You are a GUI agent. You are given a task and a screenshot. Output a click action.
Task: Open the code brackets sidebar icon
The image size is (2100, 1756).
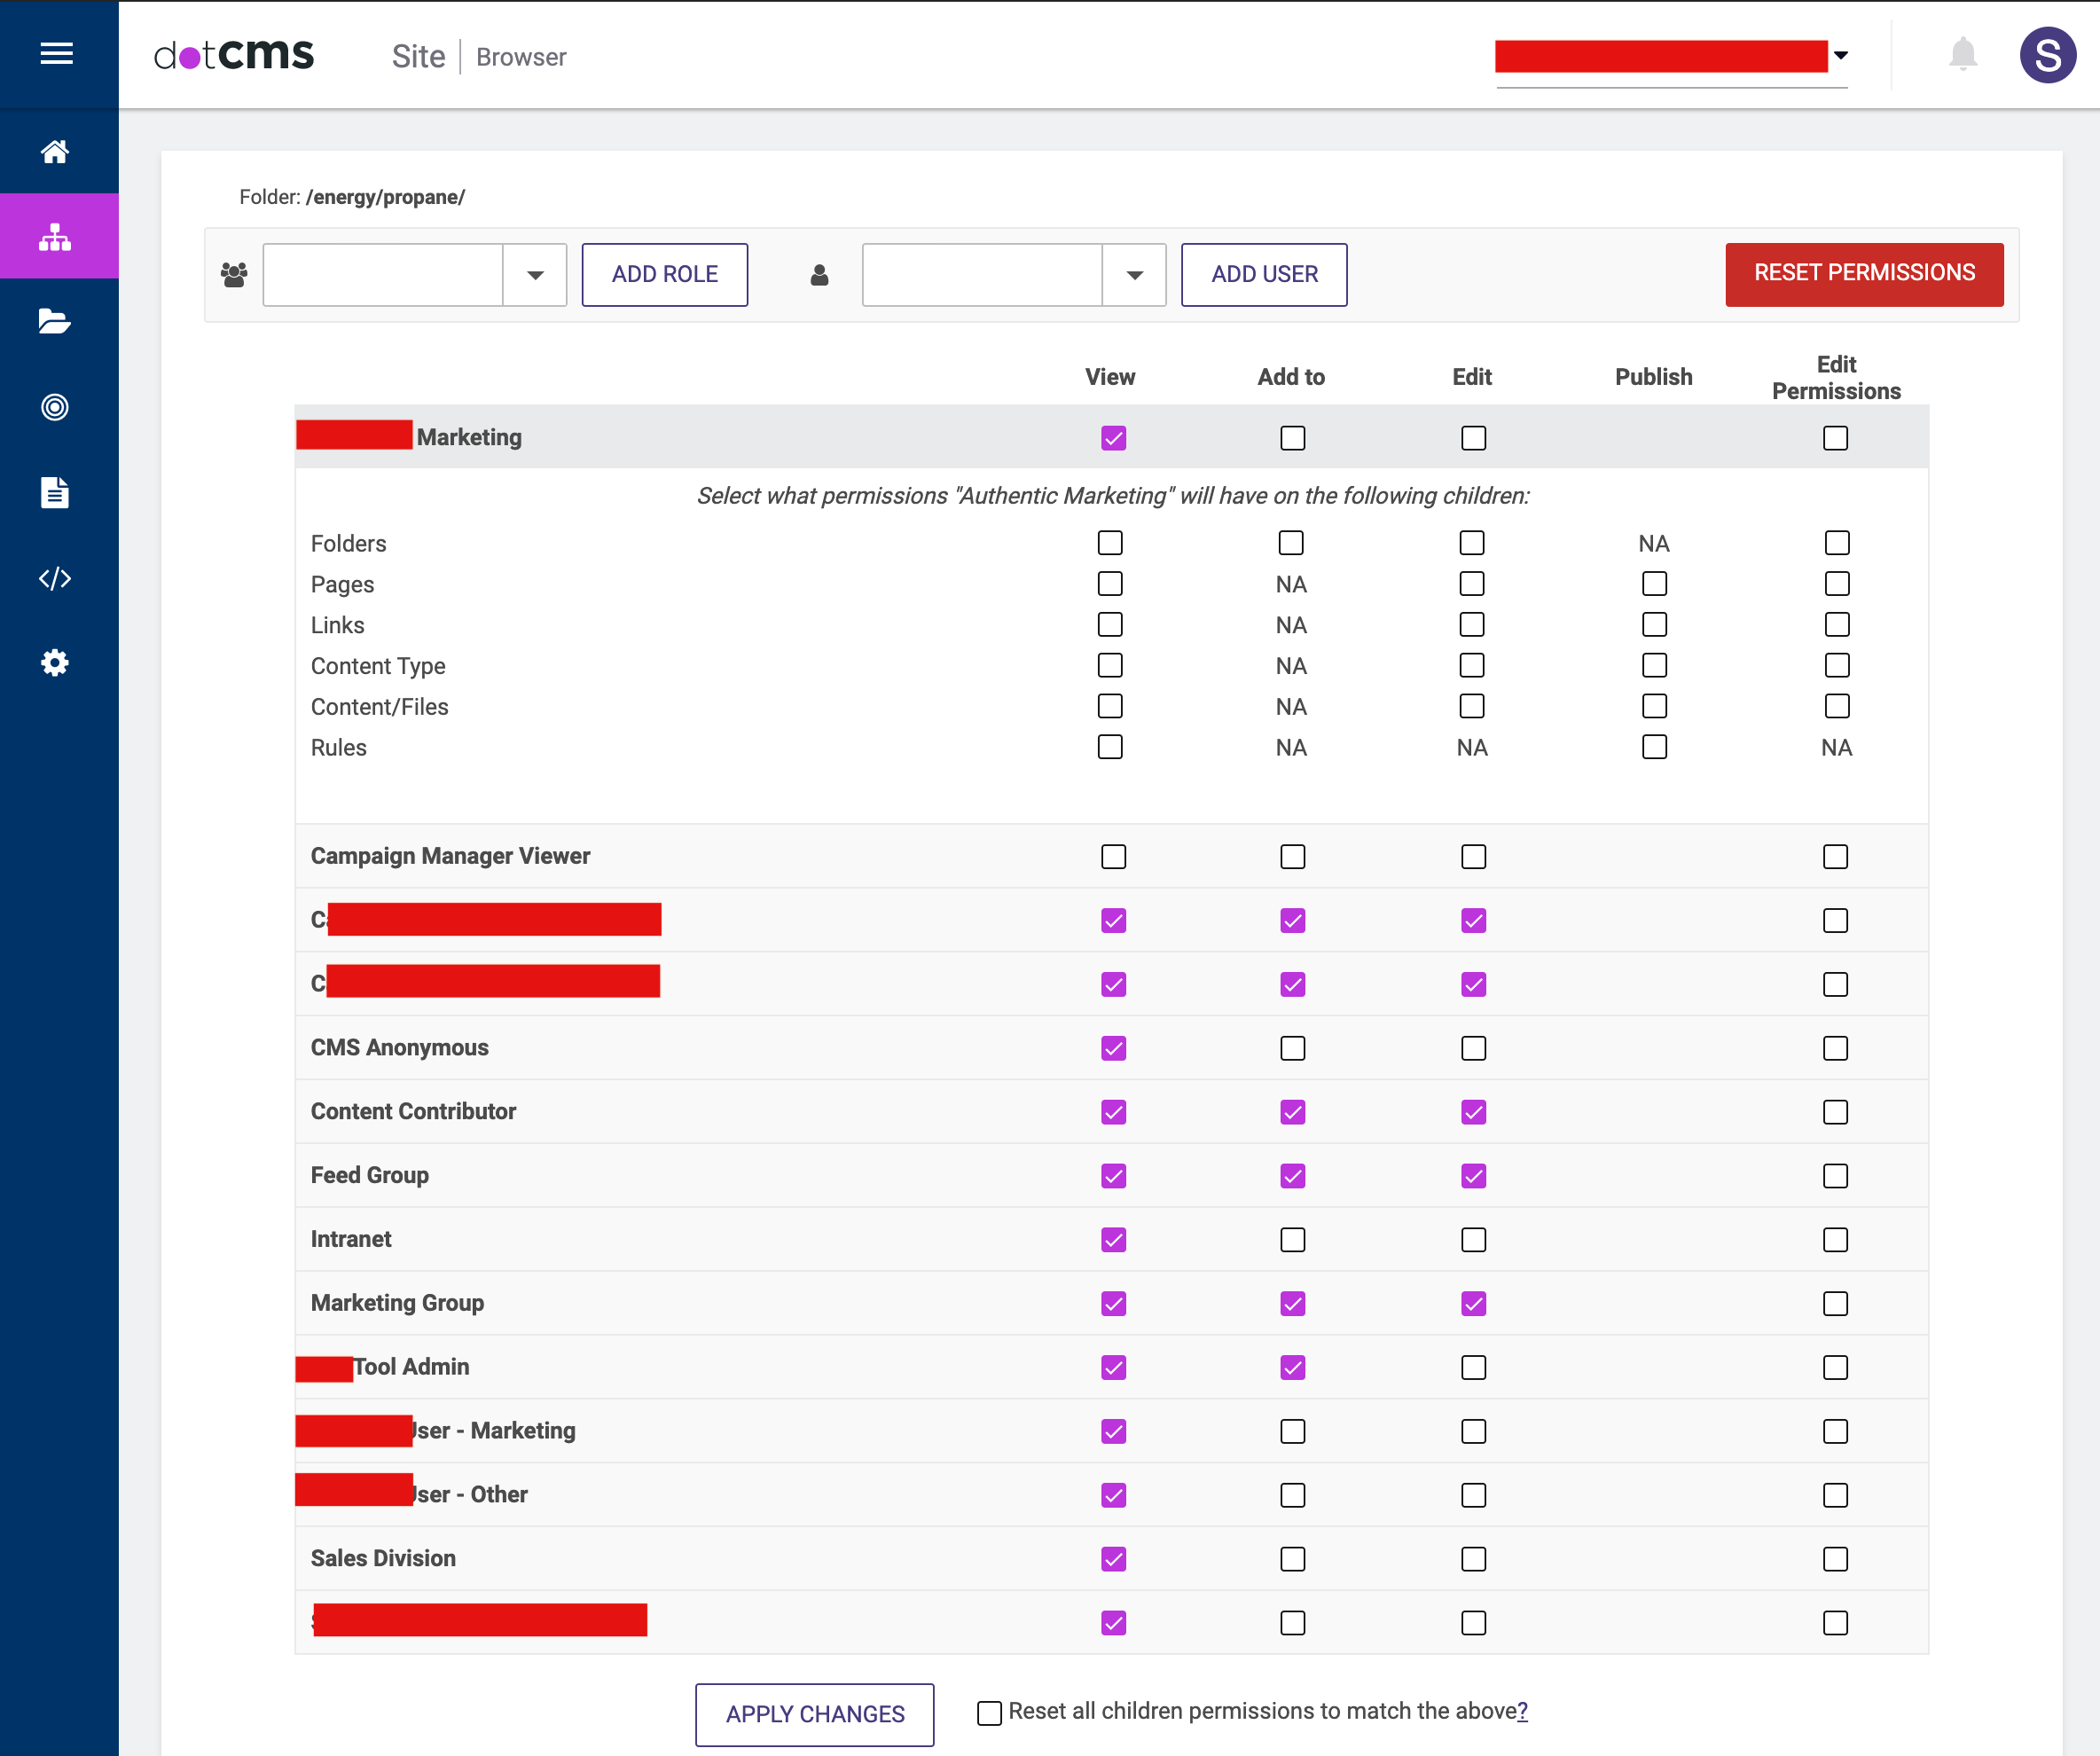click(x=55, y=578)
